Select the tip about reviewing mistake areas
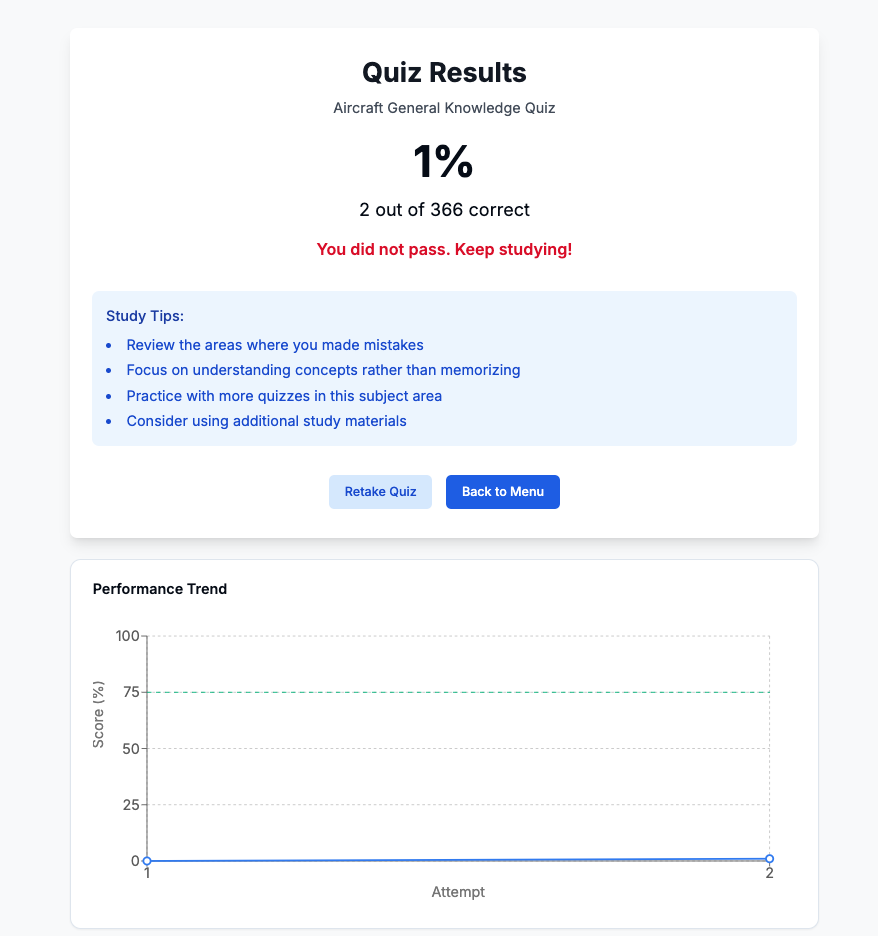This screenshot has height=936, width=878. [275, 344]
